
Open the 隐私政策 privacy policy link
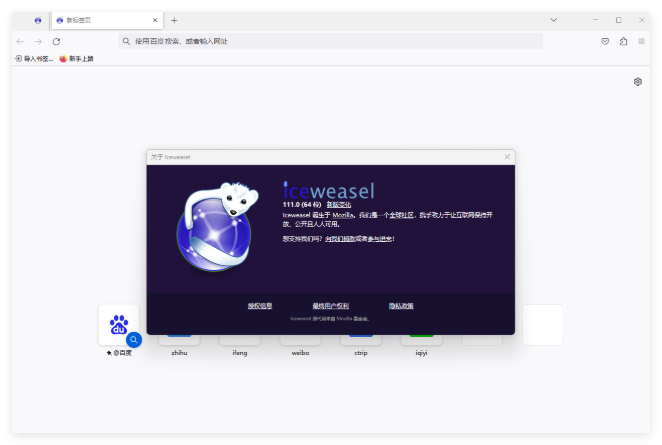click(401, 306)
